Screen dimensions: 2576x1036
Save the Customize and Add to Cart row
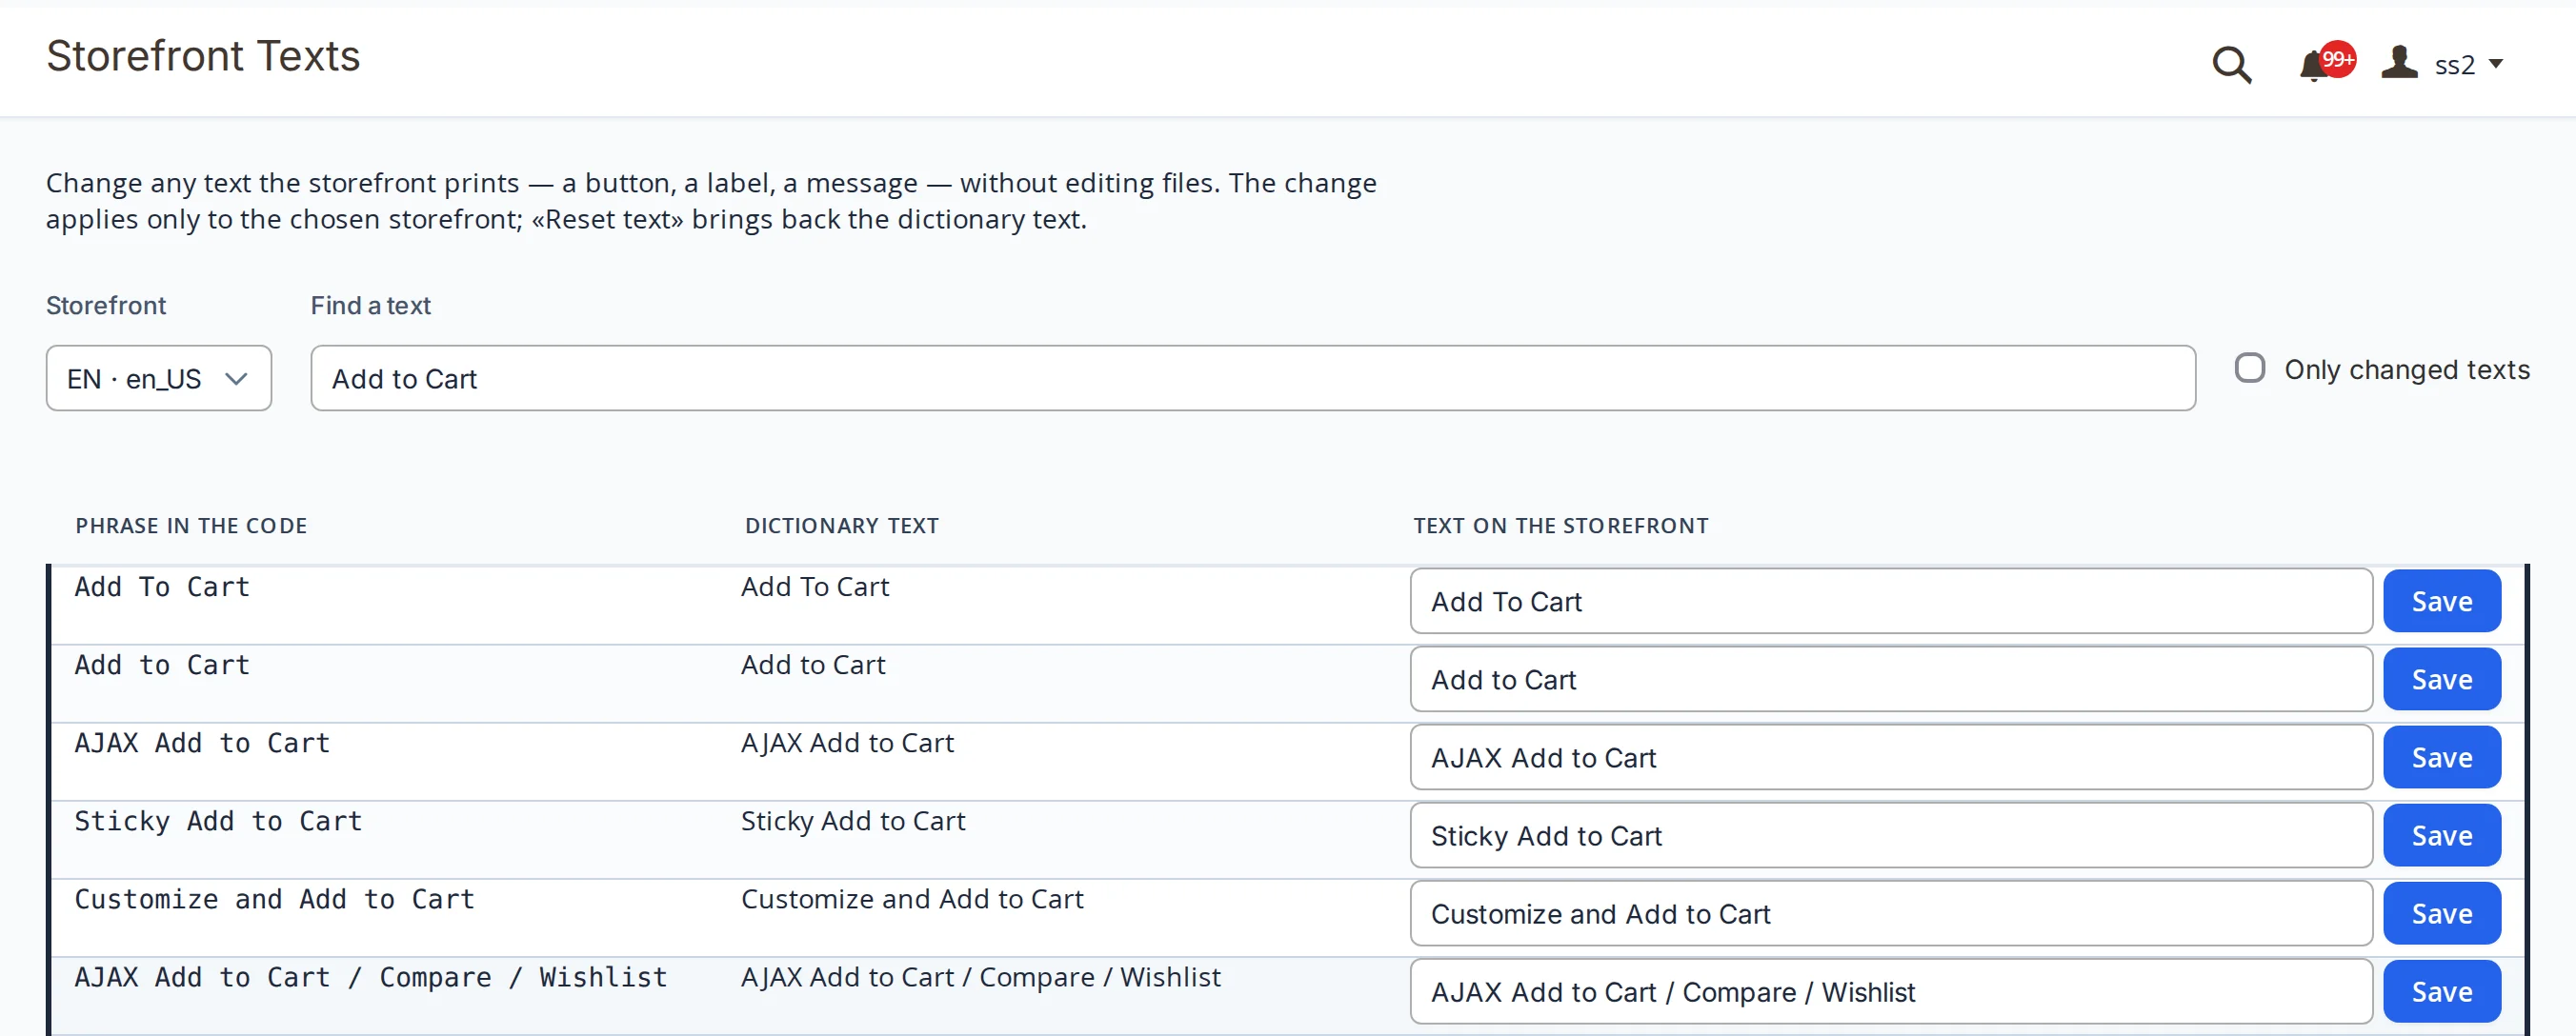pyautogui.click(x=2441, y=913)
